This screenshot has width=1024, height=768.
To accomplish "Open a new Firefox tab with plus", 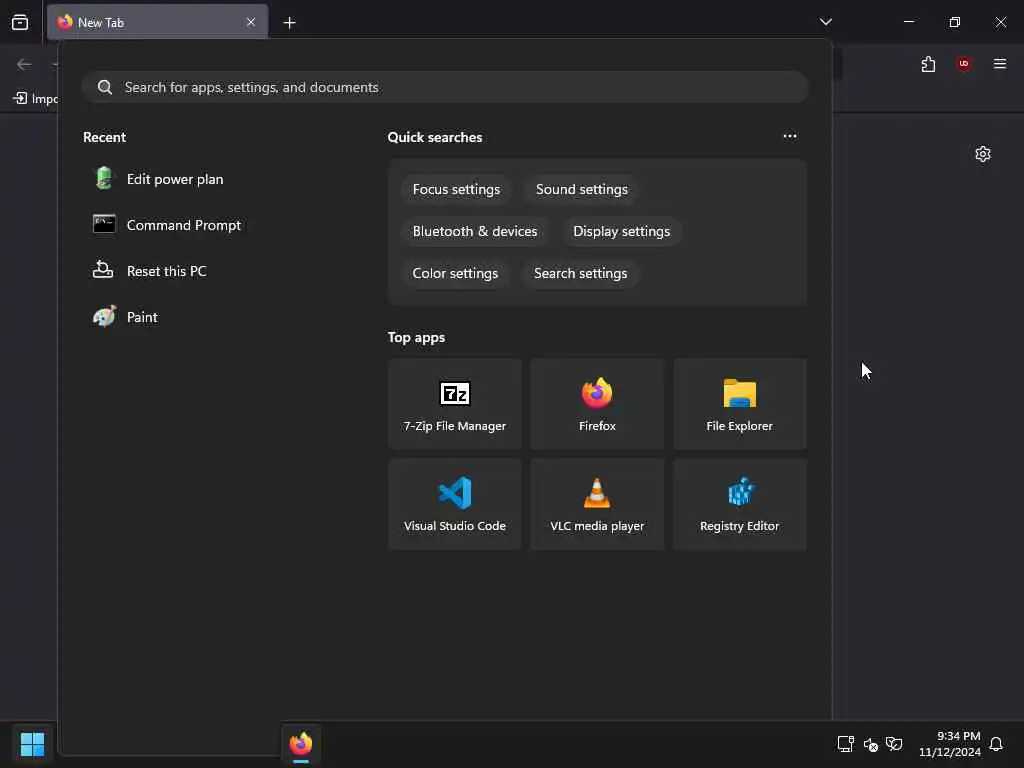I will [289, 23].
